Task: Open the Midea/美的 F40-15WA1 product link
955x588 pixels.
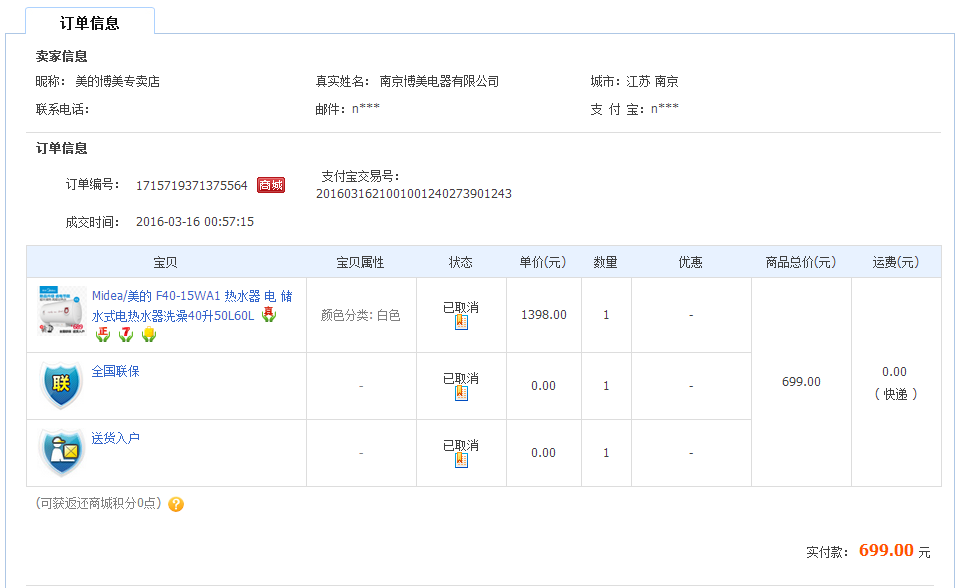Action: pos(192,305)
